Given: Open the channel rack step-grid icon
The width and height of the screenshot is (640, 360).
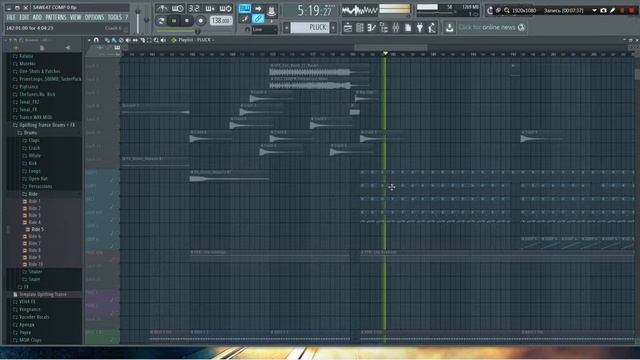Looking at the screenshot, I should pyautogui.click(x=360, y=27).
